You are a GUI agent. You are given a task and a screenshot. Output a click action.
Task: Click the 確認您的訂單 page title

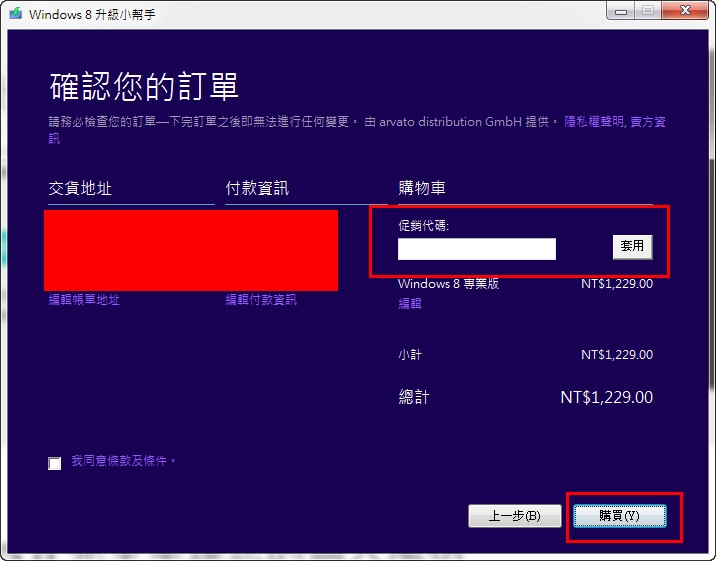pos(144,86)
